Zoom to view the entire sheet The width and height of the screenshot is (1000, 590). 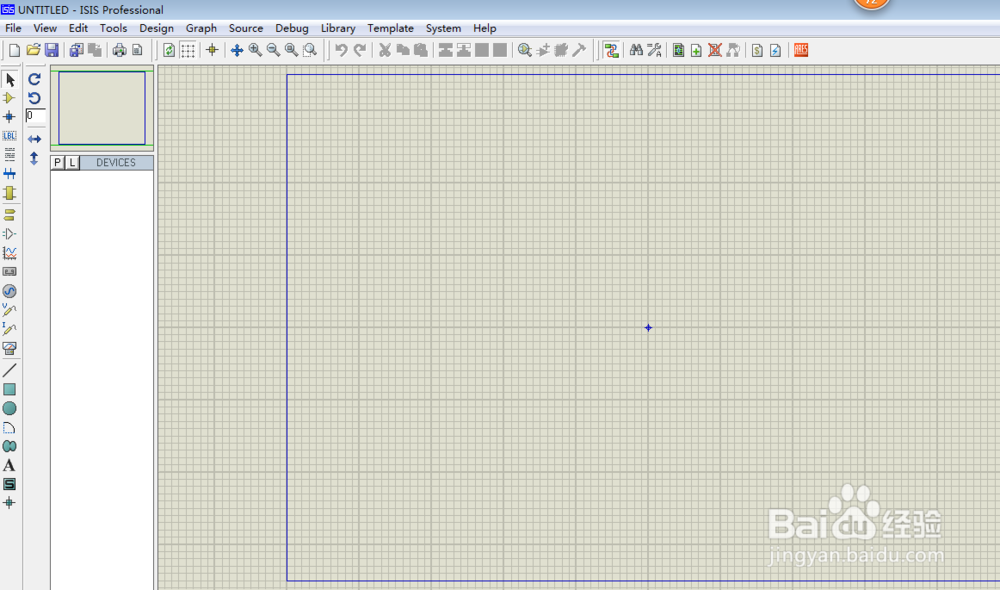(x=291, y=50)
